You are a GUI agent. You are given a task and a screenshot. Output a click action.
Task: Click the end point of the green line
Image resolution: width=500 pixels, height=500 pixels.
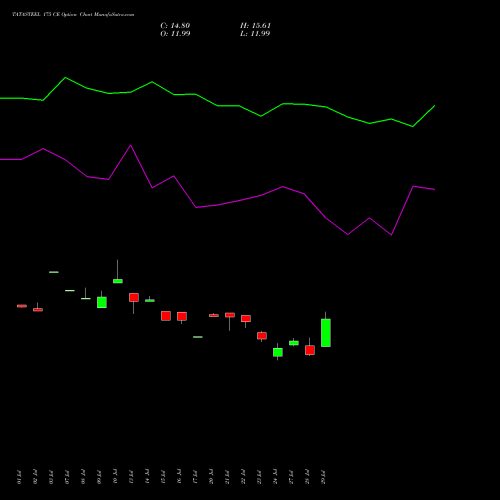pos(435,105)
